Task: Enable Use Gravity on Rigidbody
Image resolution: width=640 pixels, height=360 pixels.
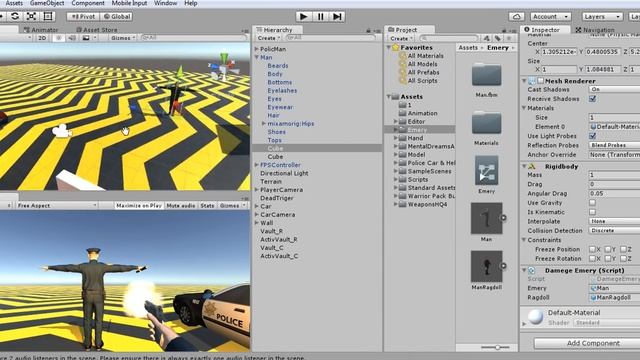Action: coord(592,203)
